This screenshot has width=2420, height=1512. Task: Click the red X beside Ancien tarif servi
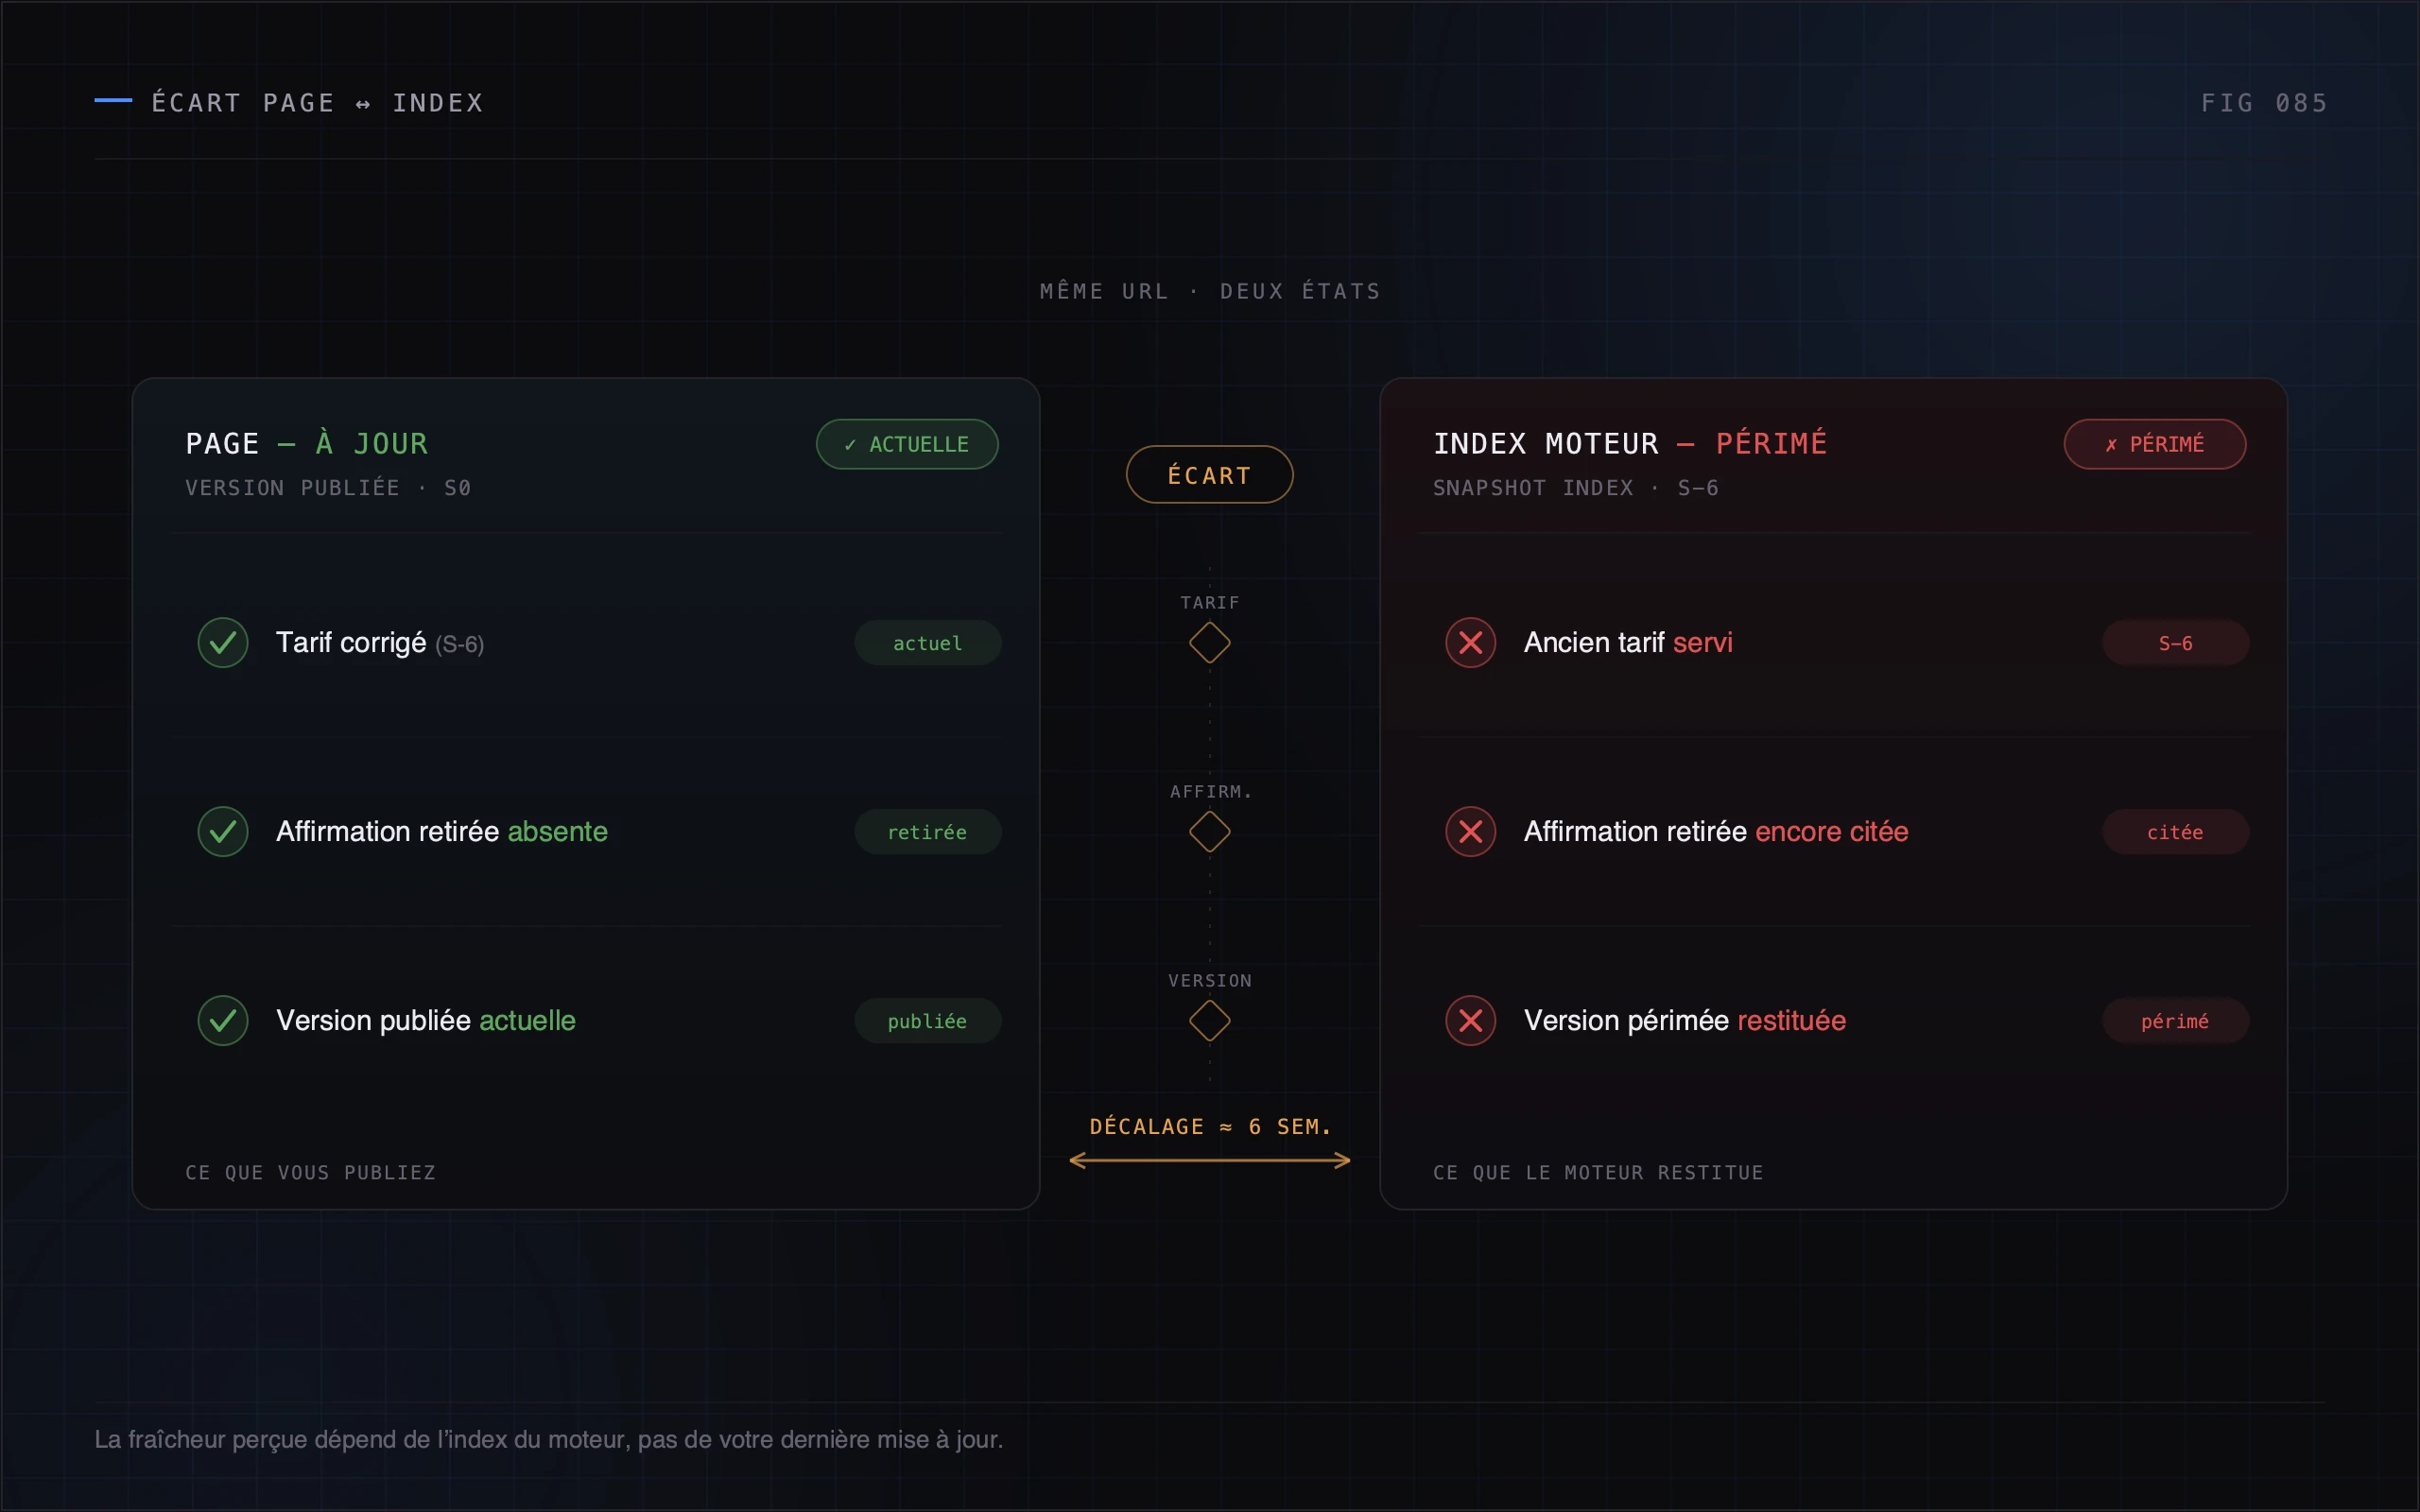1470,642
